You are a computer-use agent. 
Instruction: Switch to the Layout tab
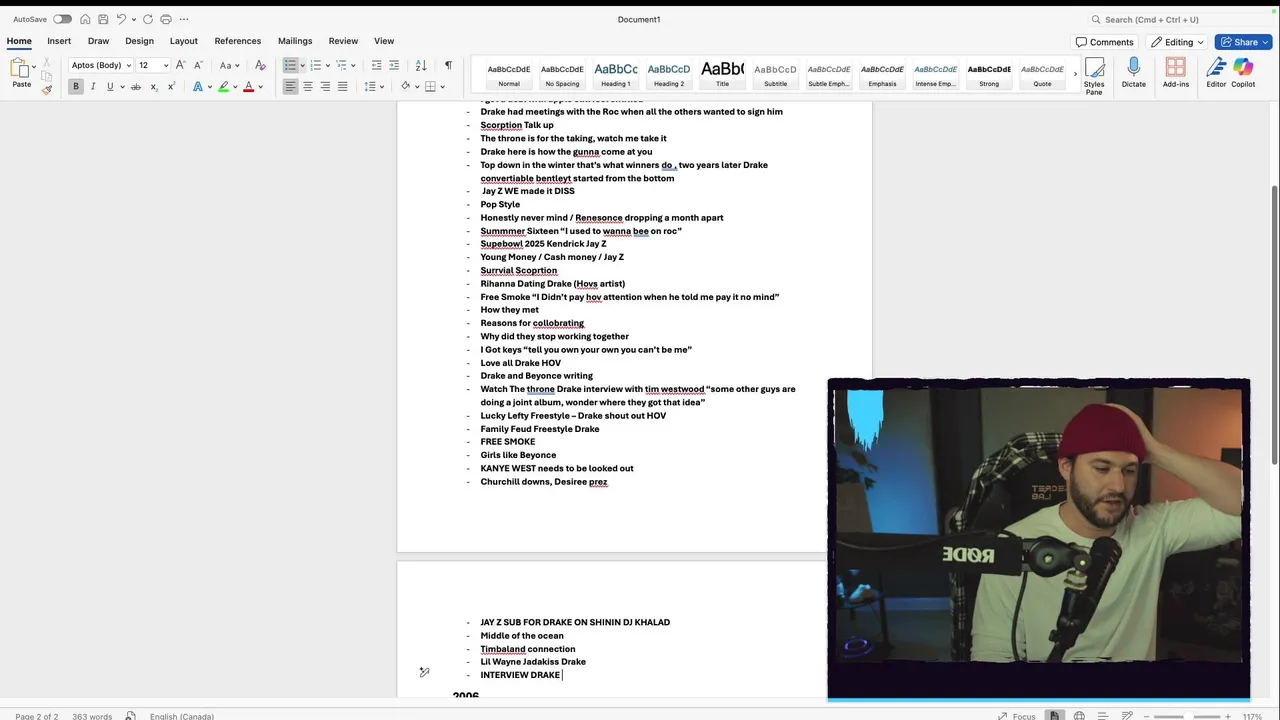[x=184, y=41]
